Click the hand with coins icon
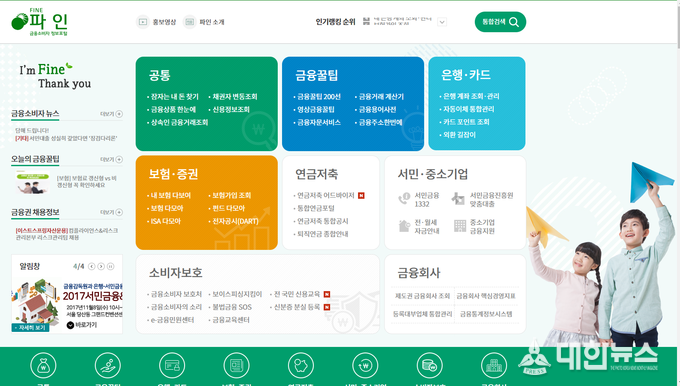 (108, 366)
